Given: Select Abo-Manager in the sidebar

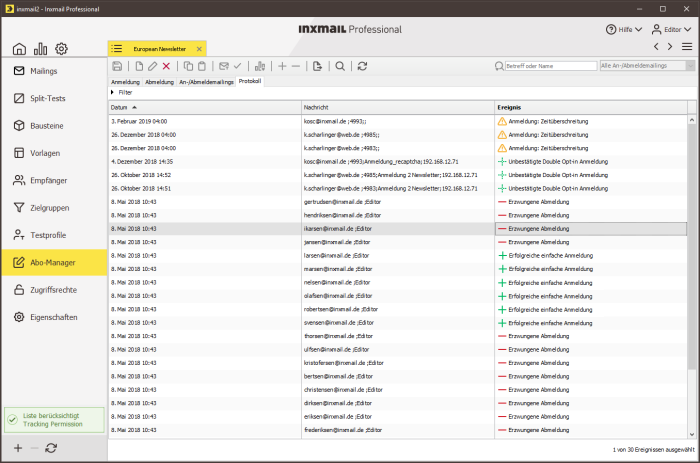Looking at the screenshot, I should [54, 263].
